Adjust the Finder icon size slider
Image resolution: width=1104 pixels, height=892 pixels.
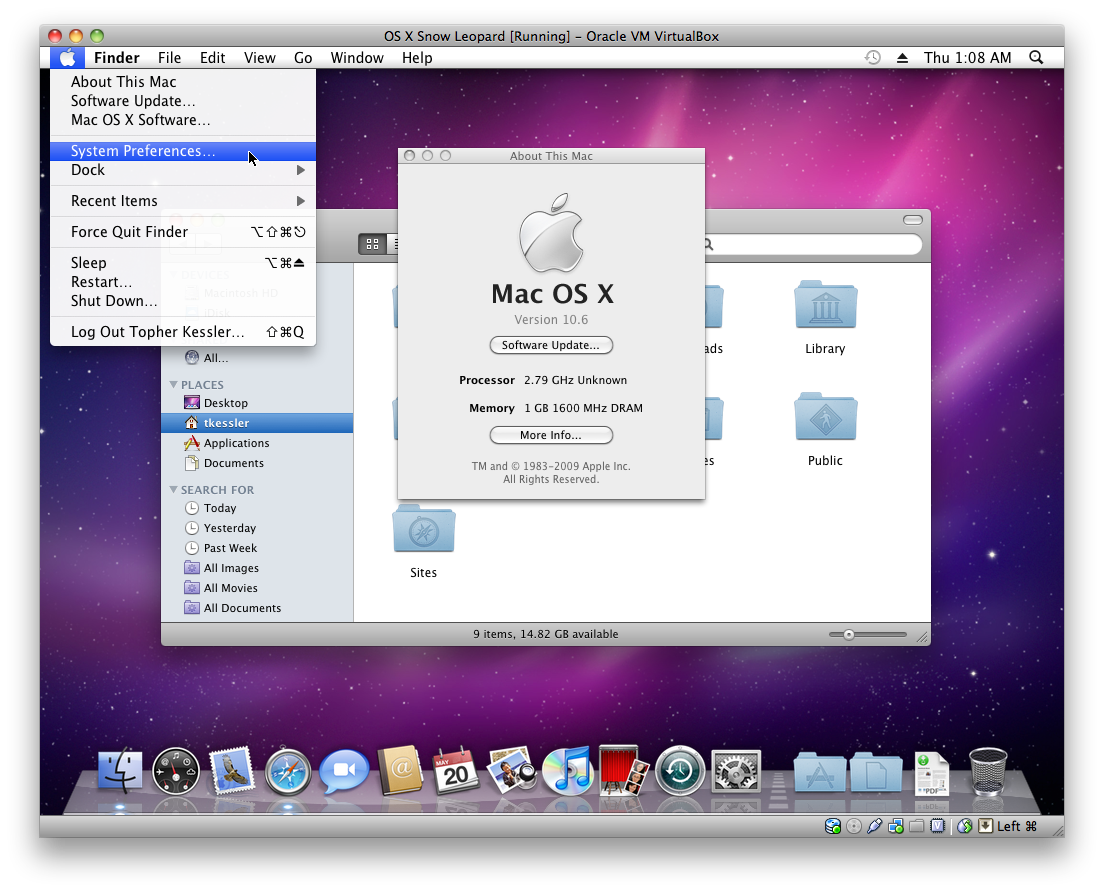point(848,634)
